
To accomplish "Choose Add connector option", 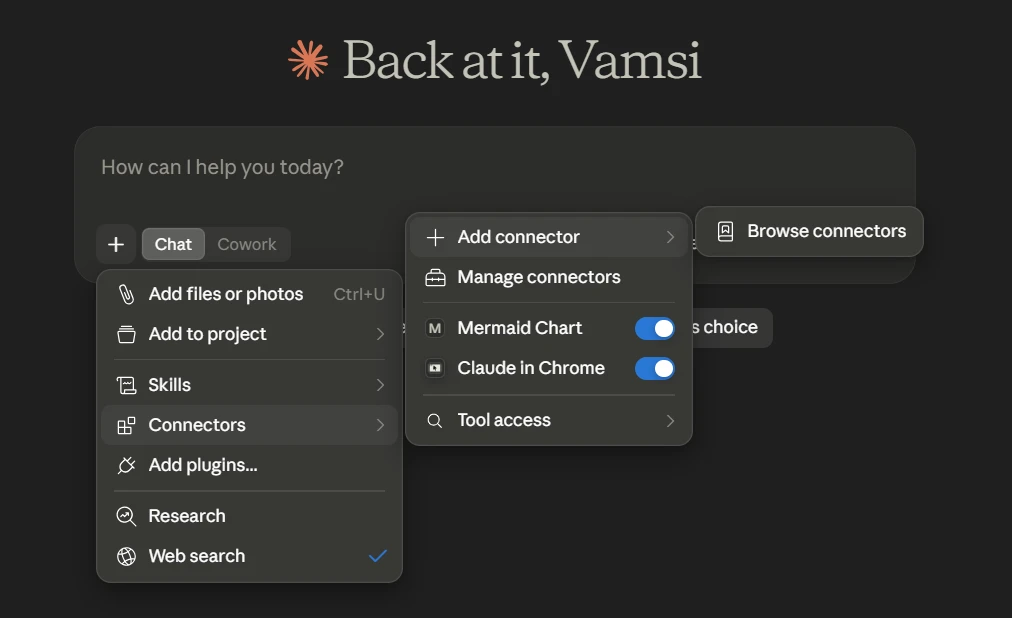I will (549, 237).
